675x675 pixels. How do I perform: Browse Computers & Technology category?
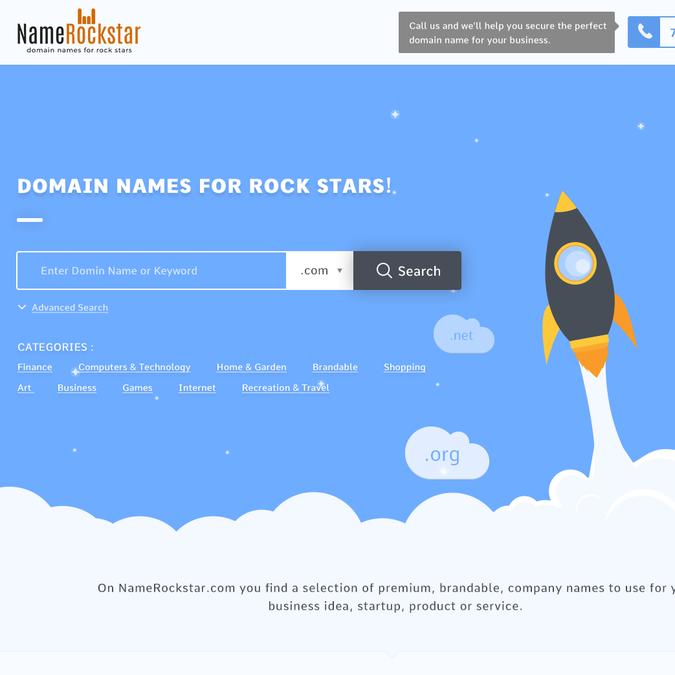(134, 367)
